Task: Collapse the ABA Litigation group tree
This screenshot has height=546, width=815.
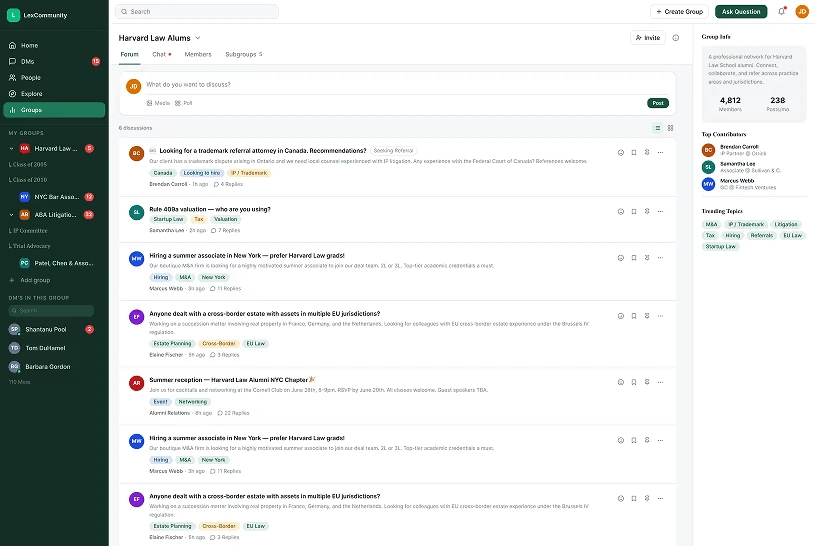Action: 12,214
